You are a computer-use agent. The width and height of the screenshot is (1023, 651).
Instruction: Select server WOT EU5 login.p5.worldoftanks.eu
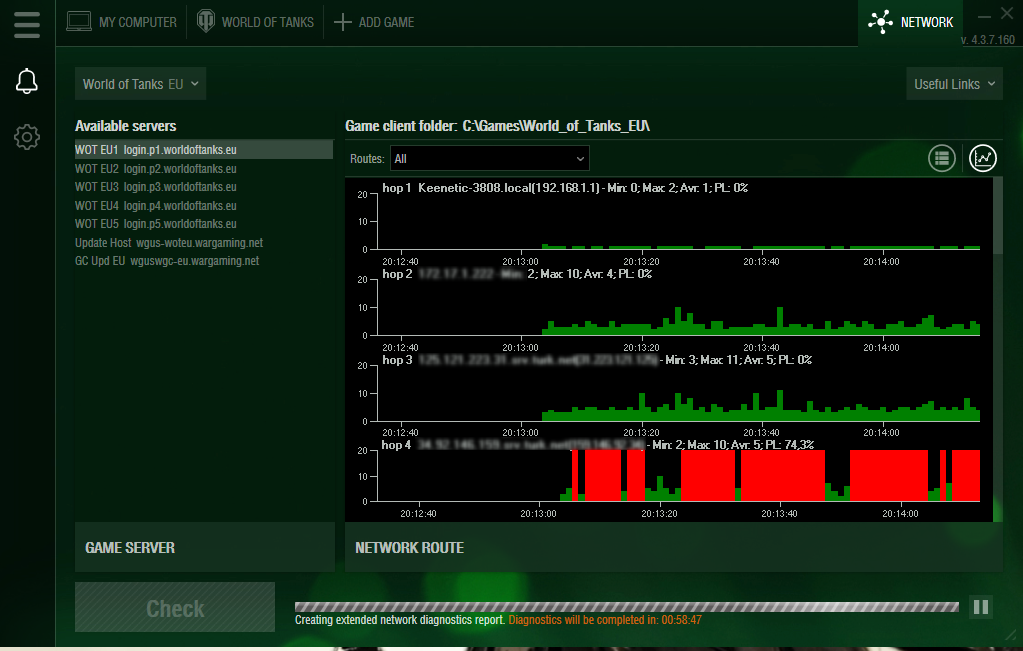[204, 224]
